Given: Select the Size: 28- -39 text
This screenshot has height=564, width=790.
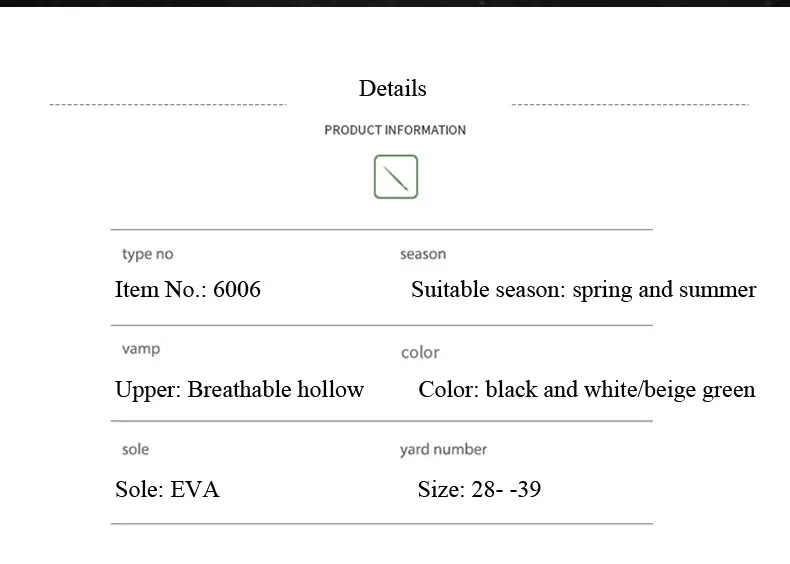Looking at the screenshot, I should point(479,490).
